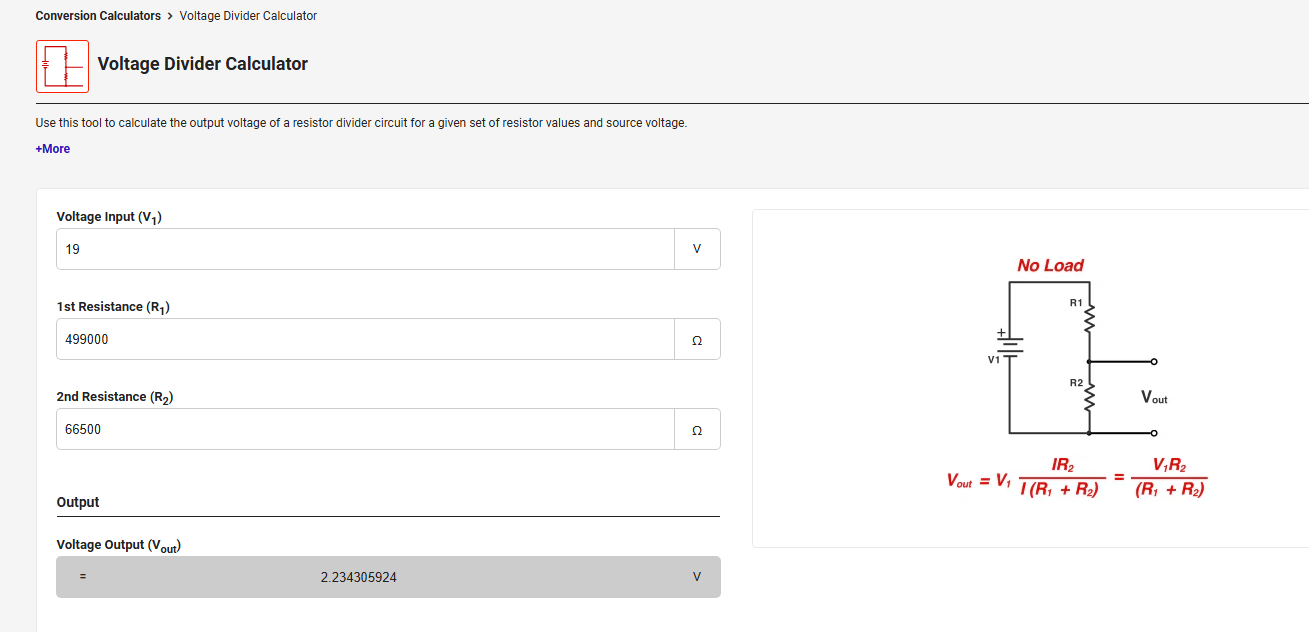The width and height of the screenshot is (1309, 632).
Task: Open the V unit selector for Voltage Output
Action: [697, 577]
